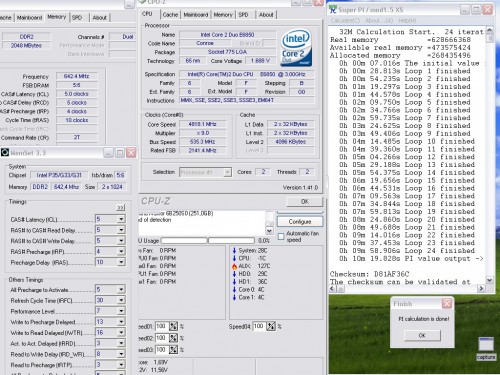The image size is (500, 375).
Task: Switch to the About tab in front CPU-Z
Action: pos(266,15)
